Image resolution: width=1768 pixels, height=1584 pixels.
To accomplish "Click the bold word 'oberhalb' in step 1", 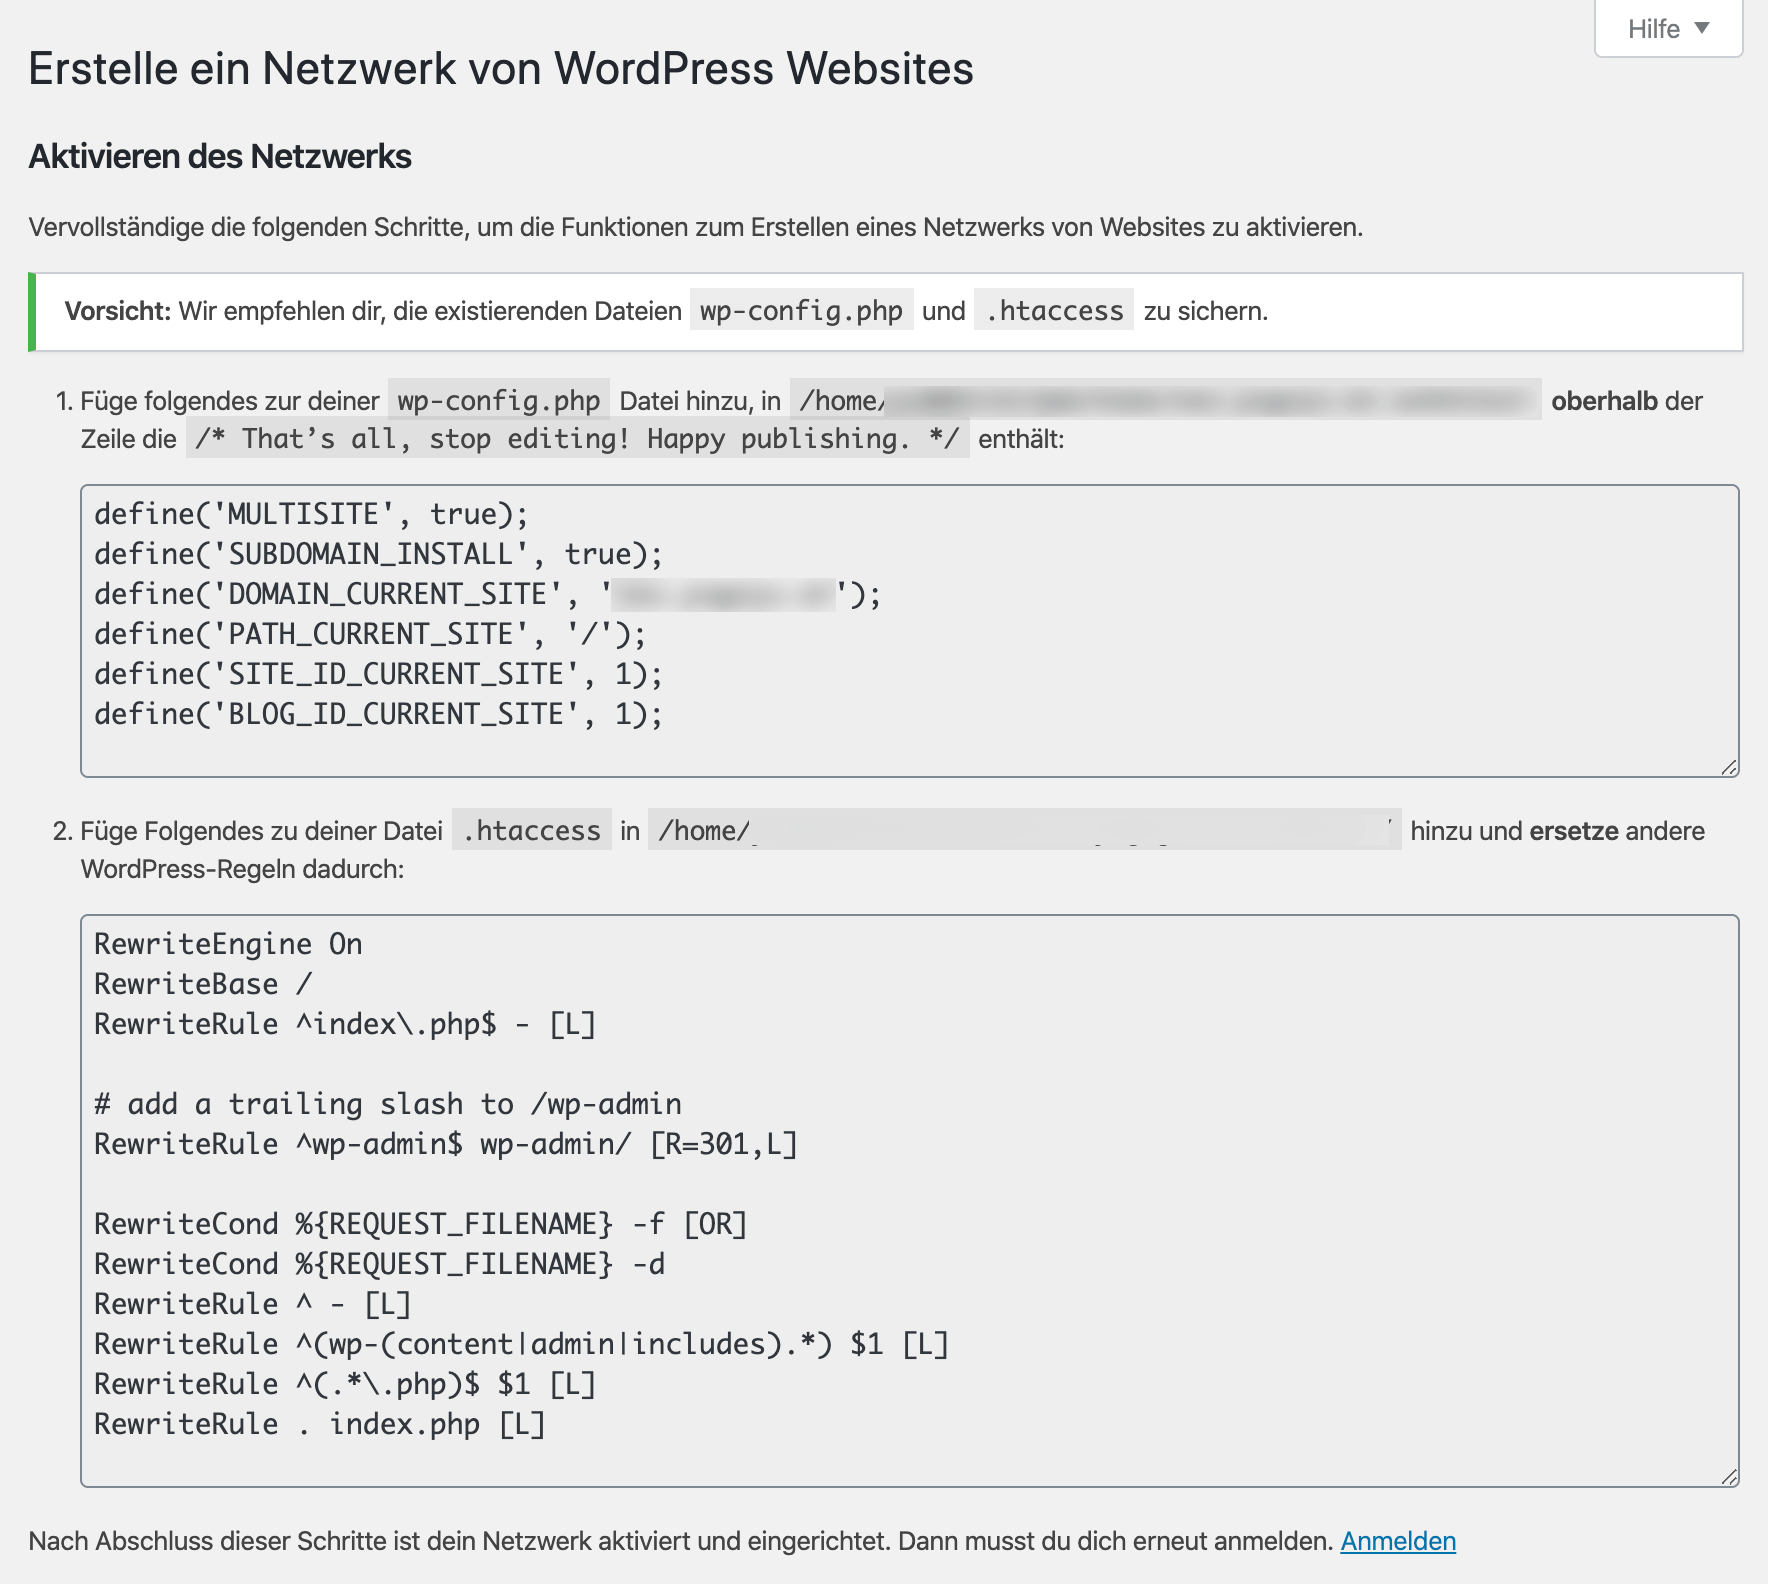I will click(1604, 401).
